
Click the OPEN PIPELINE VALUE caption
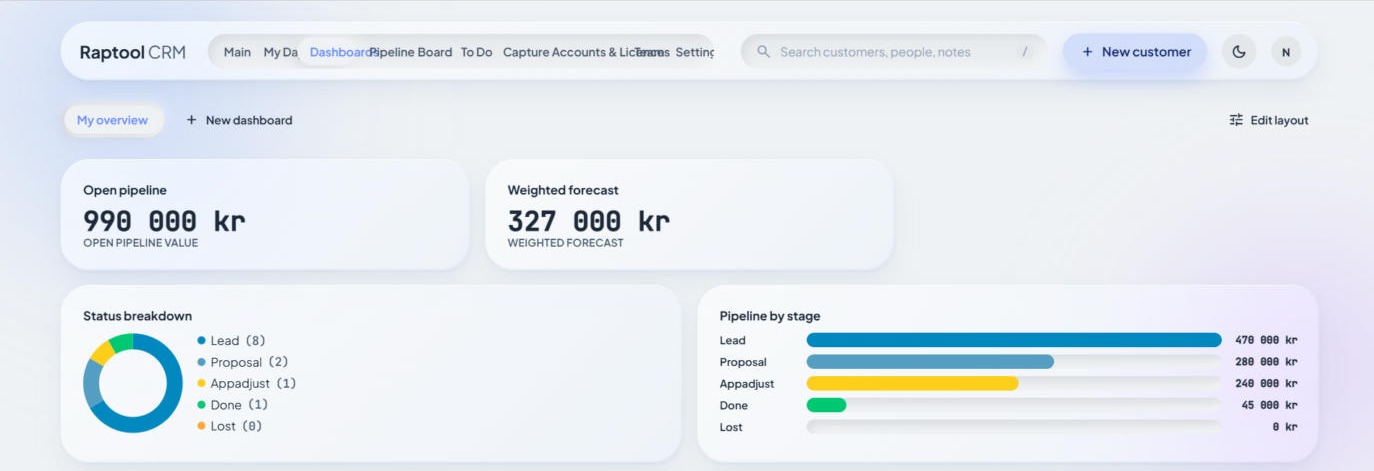141,243
